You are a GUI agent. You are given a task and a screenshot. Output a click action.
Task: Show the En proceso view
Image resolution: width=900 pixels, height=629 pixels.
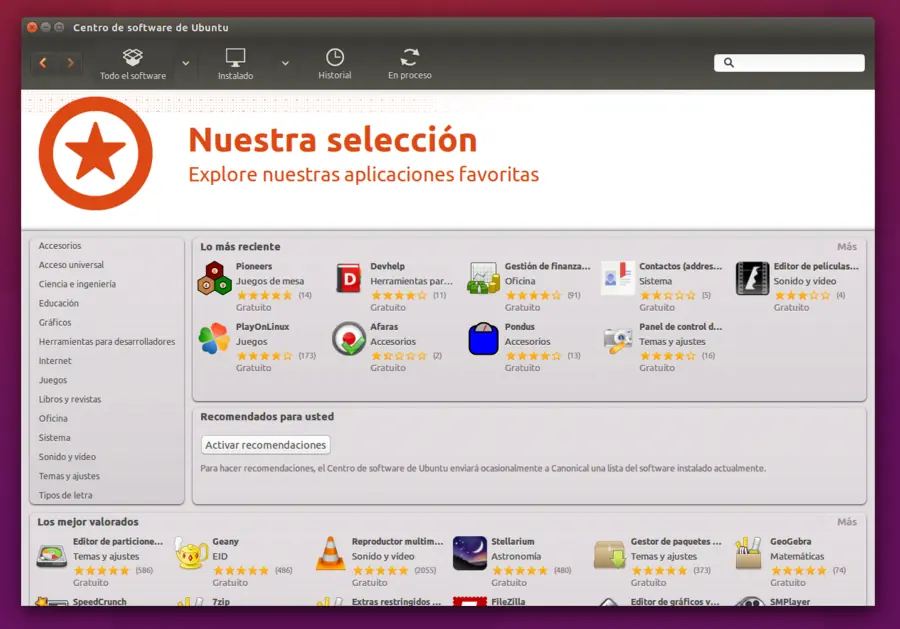[409, 64]
